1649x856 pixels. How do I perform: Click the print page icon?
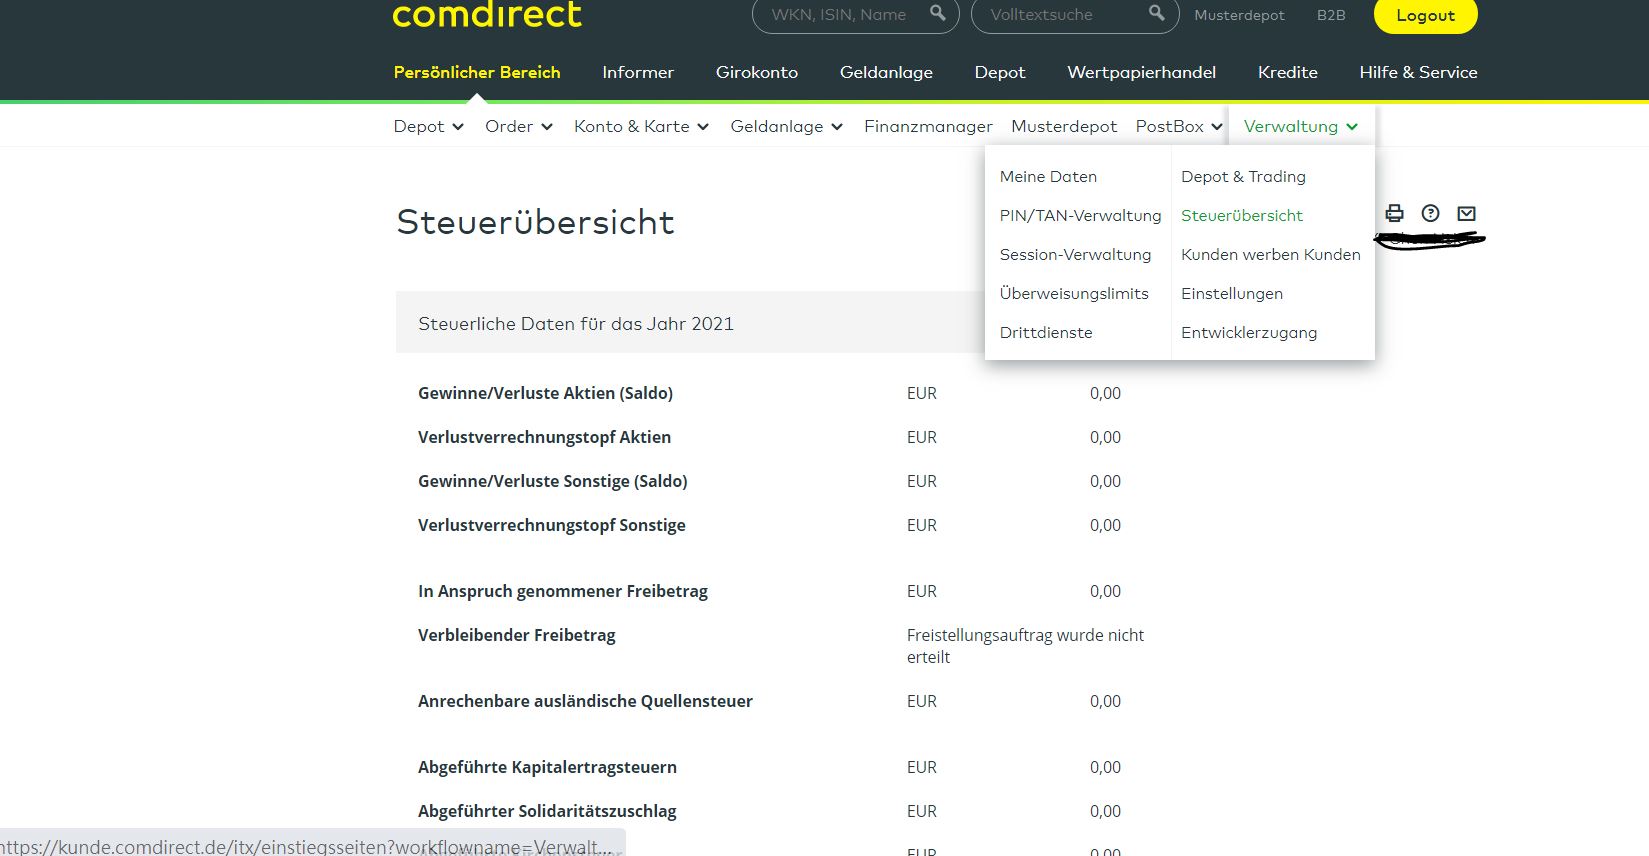coord(1394,213)
